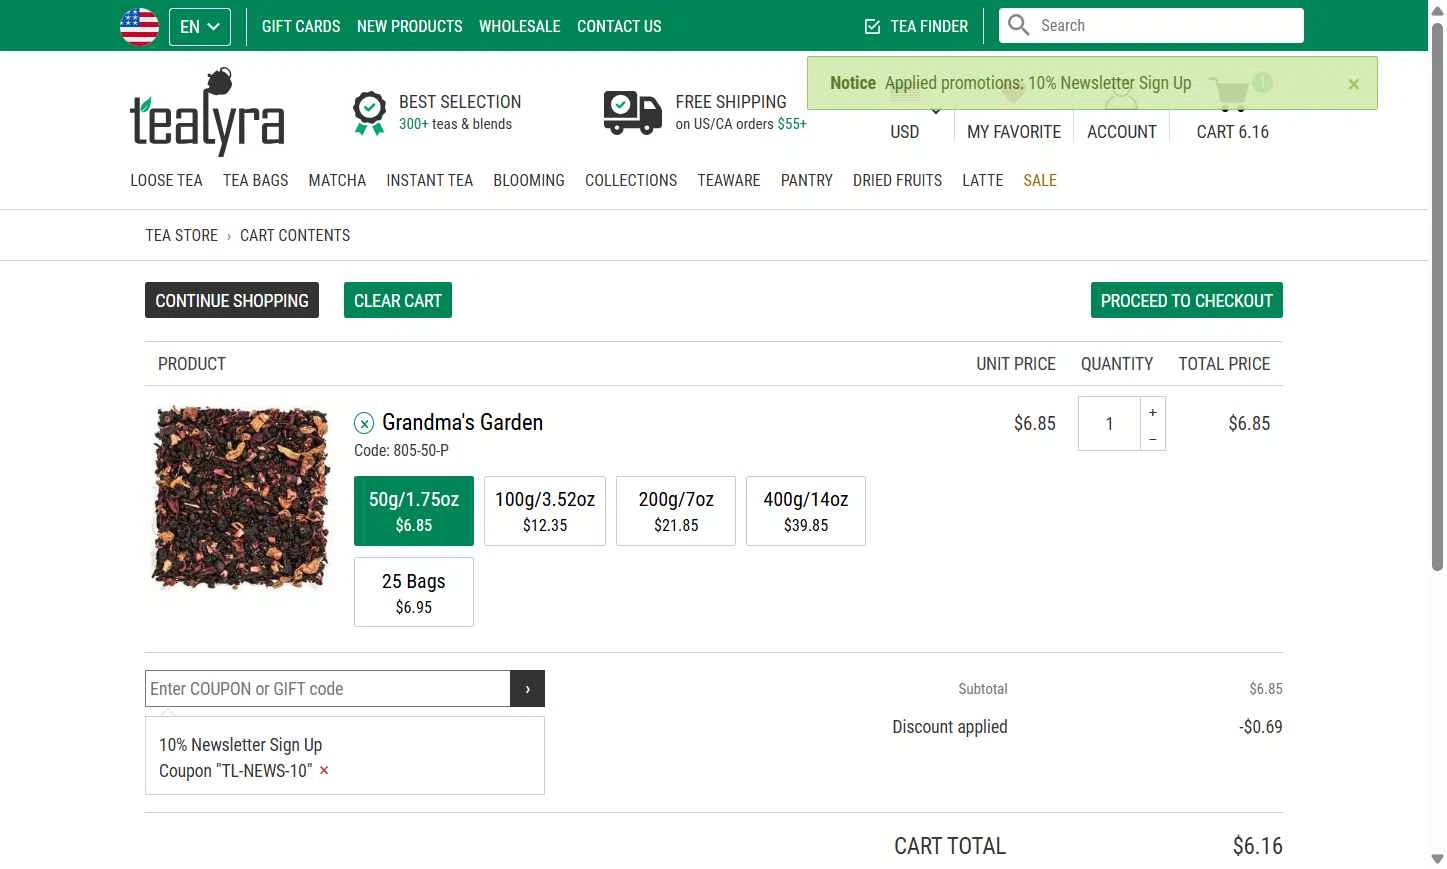Select the 25 Bags option

point(414,593)
